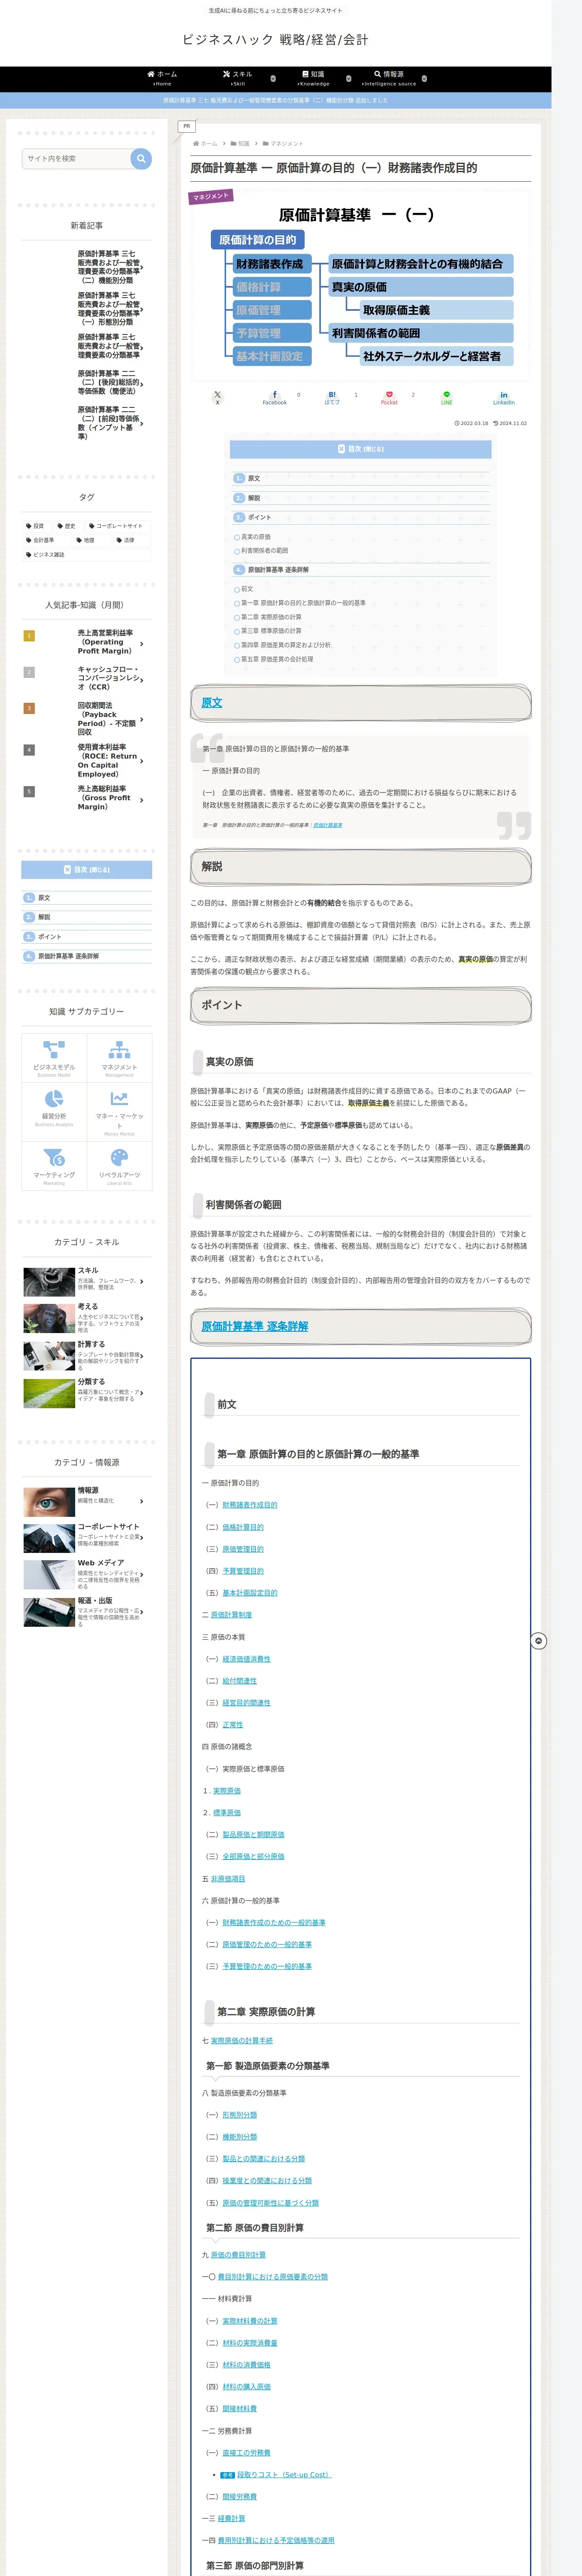Jump to 第二章 実際原価の計算 in contents
The image size is (582, 2576).
pos(270,617)
